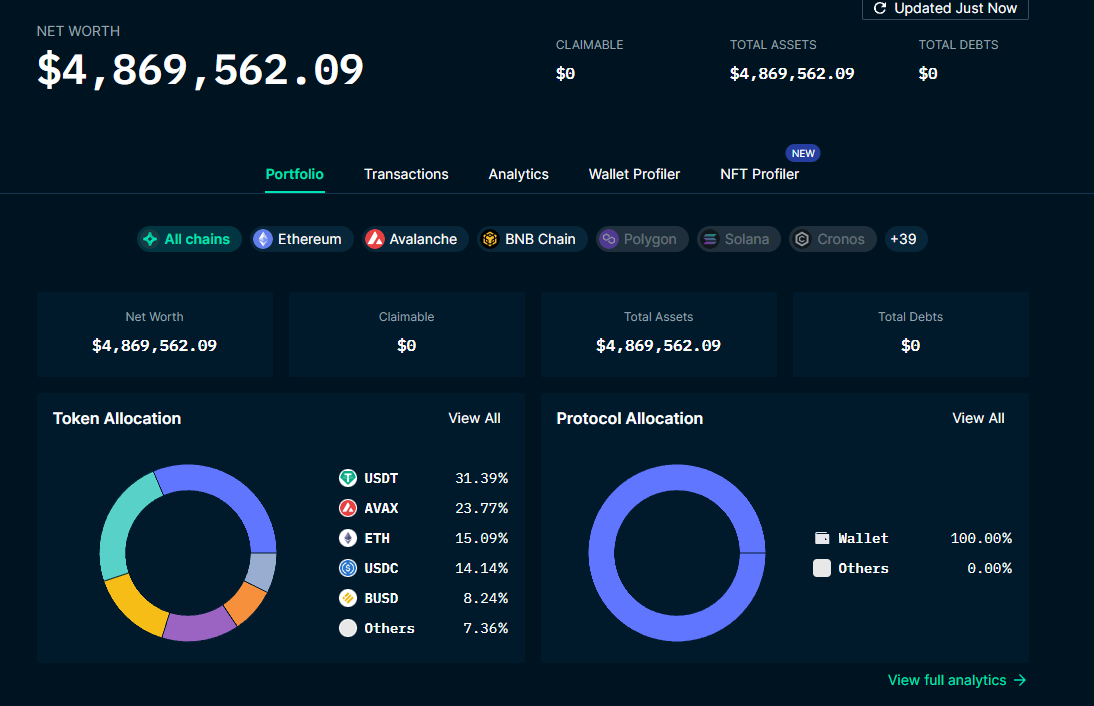Select the All chains filter button
Image resolution: width=1094 pixels, height=706 pixels.
point(187,239)
